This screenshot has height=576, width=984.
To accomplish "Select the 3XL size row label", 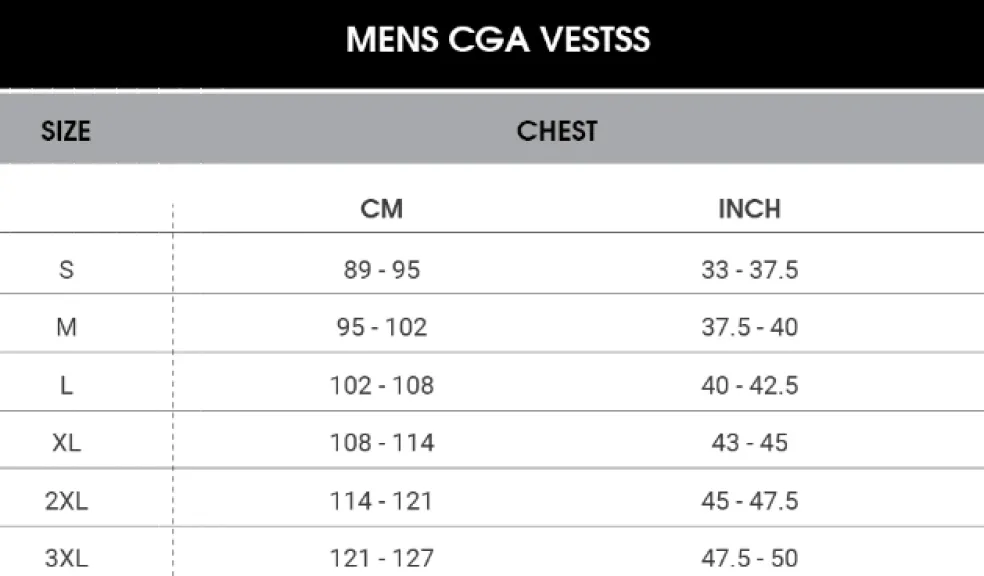I will pos(66,558).
